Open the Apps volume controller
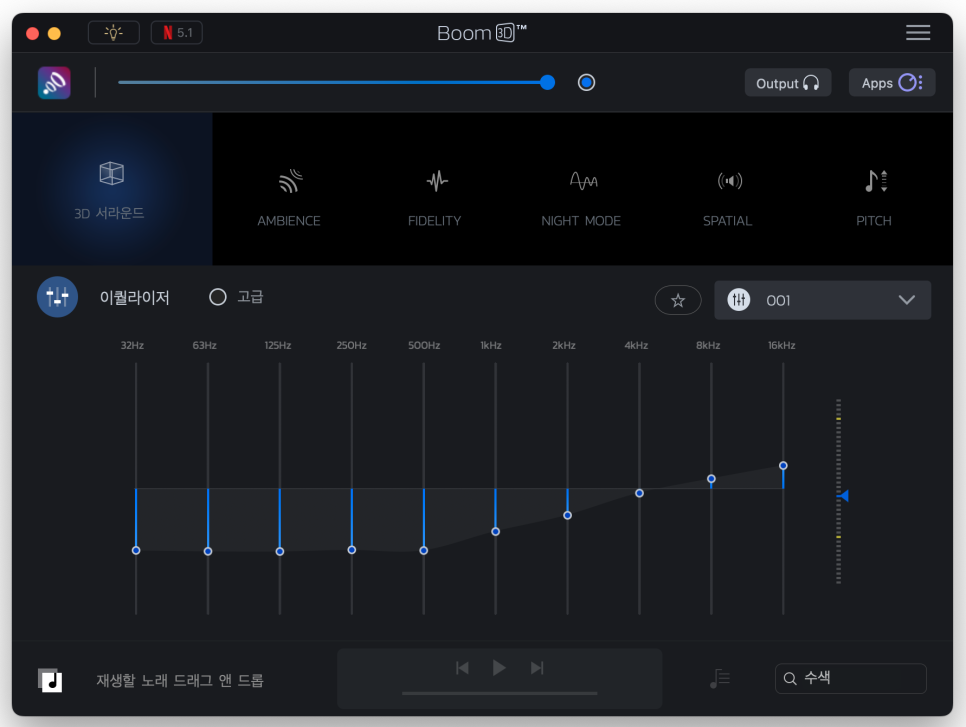Screen dimensions: 966x727 (x=891, y=83)
